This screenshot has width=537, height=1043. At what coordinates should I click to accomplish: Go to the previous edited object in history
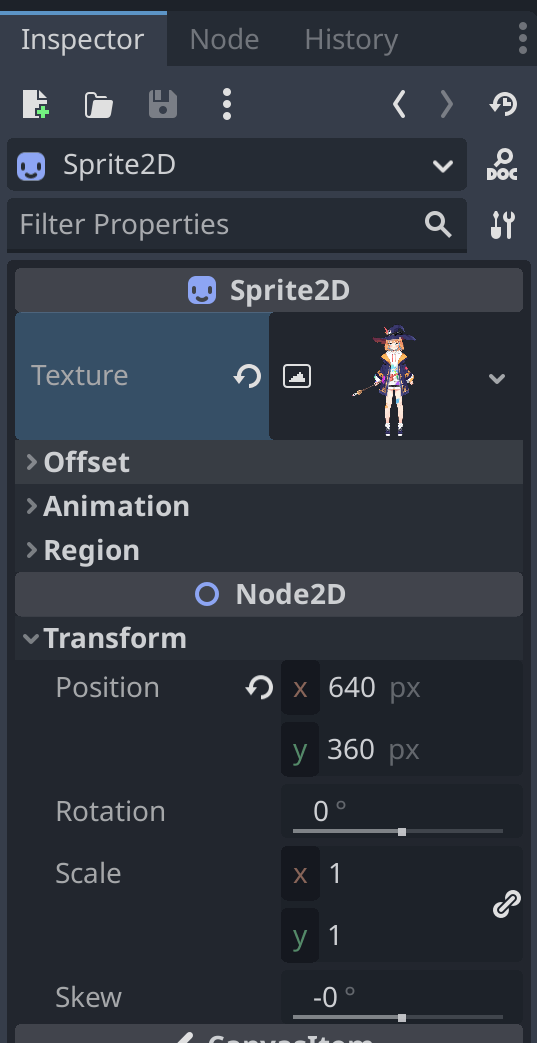coord(399,104)
